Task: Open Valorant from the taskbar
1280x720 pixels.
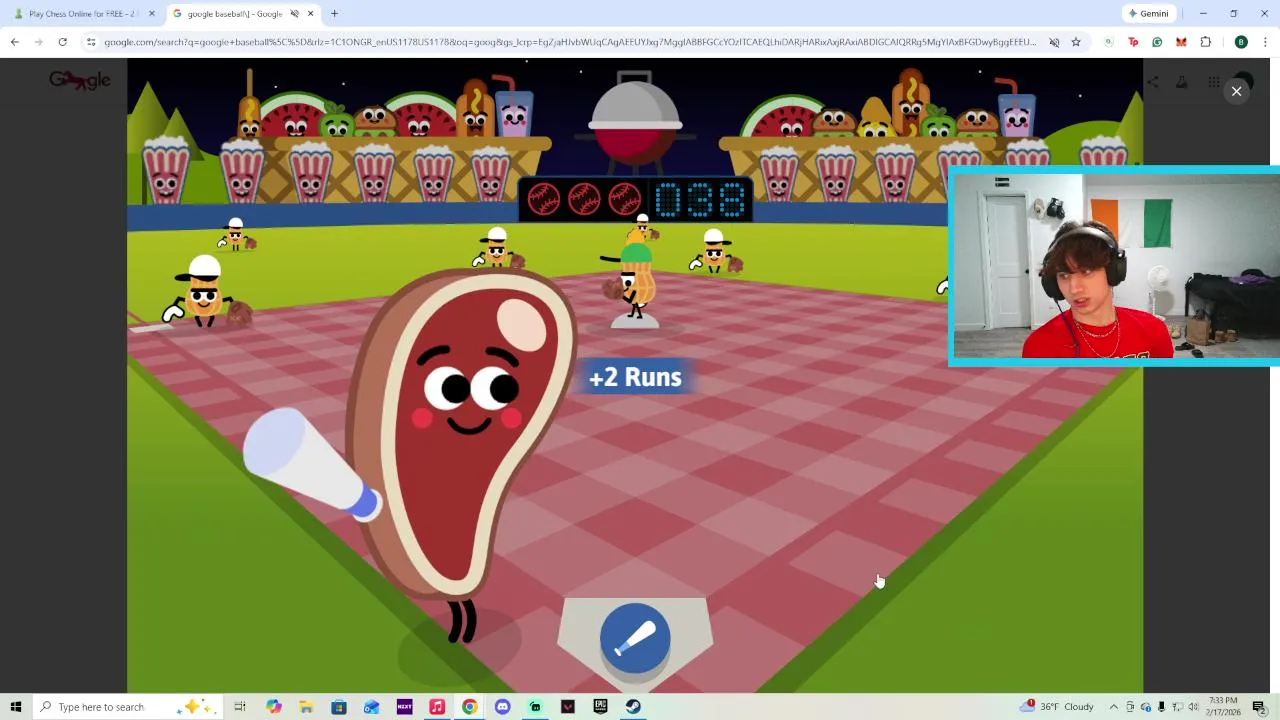Action: (x=567, y=707)
